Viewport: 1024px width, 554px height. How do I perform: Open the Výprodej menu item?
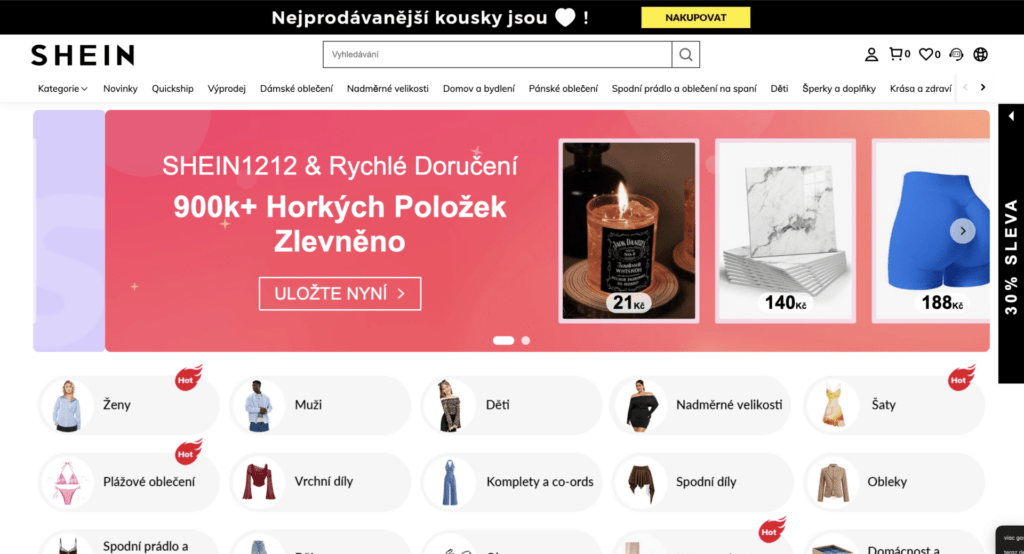point(227,88)
